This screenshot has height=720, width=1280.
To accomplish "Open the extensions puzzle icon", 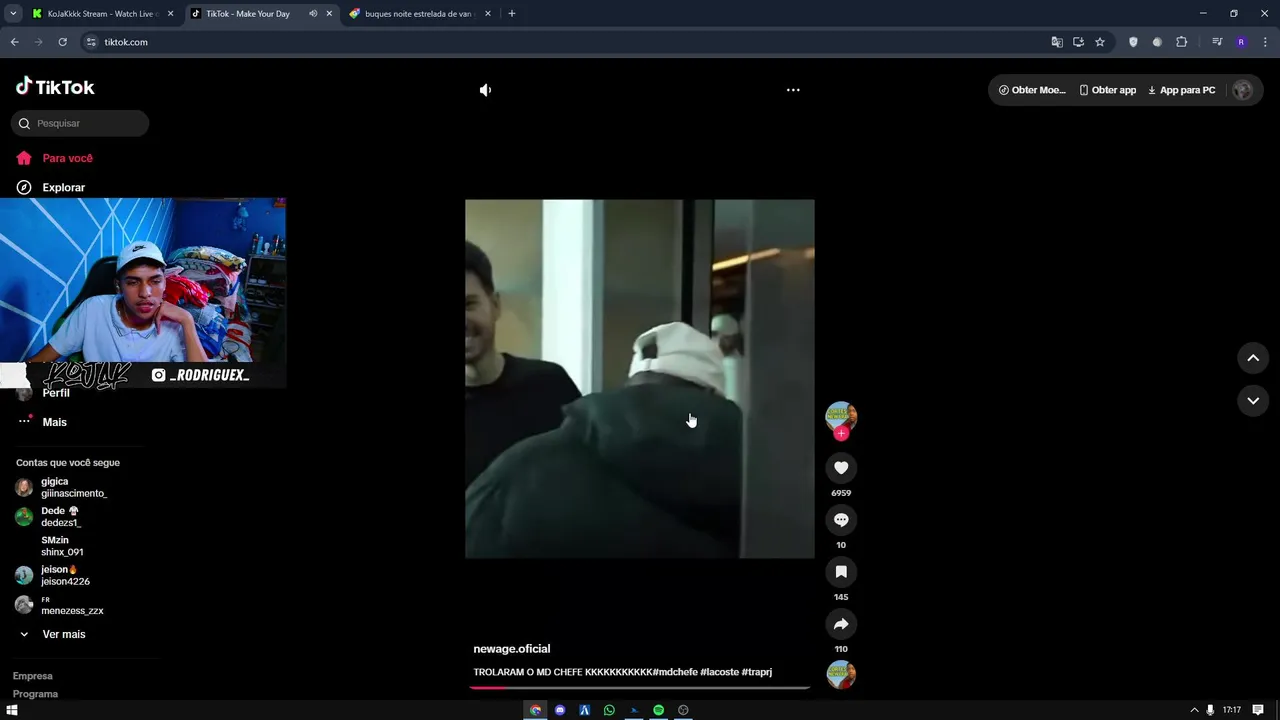I will 1181,42.
